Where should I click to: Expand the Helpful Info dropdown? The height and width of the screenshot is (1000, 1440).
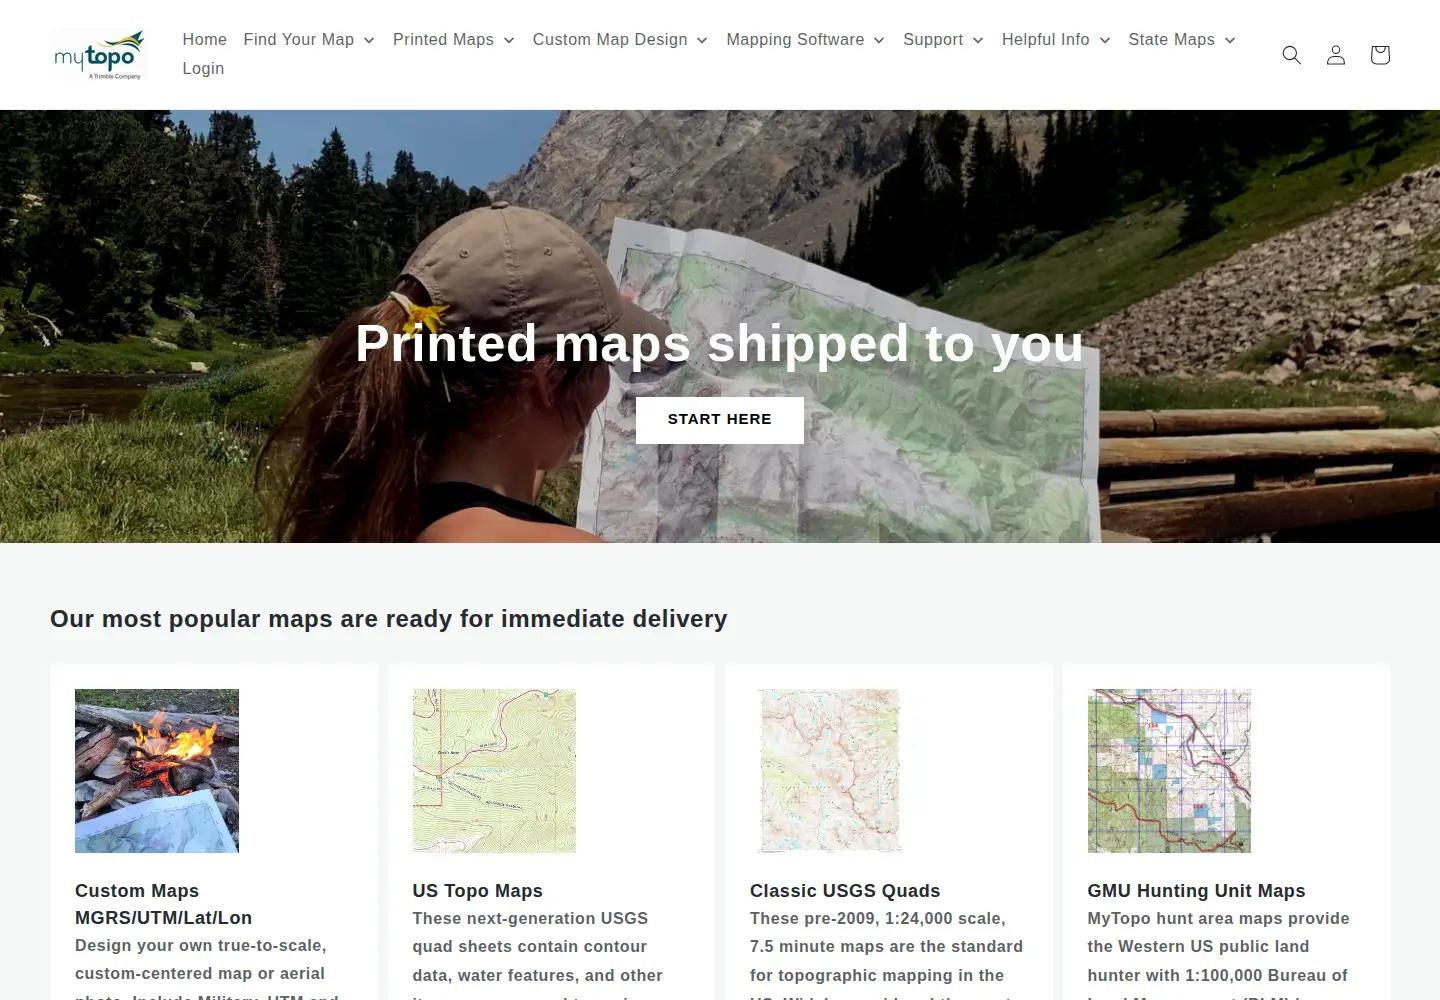(x=1056, y=40)
